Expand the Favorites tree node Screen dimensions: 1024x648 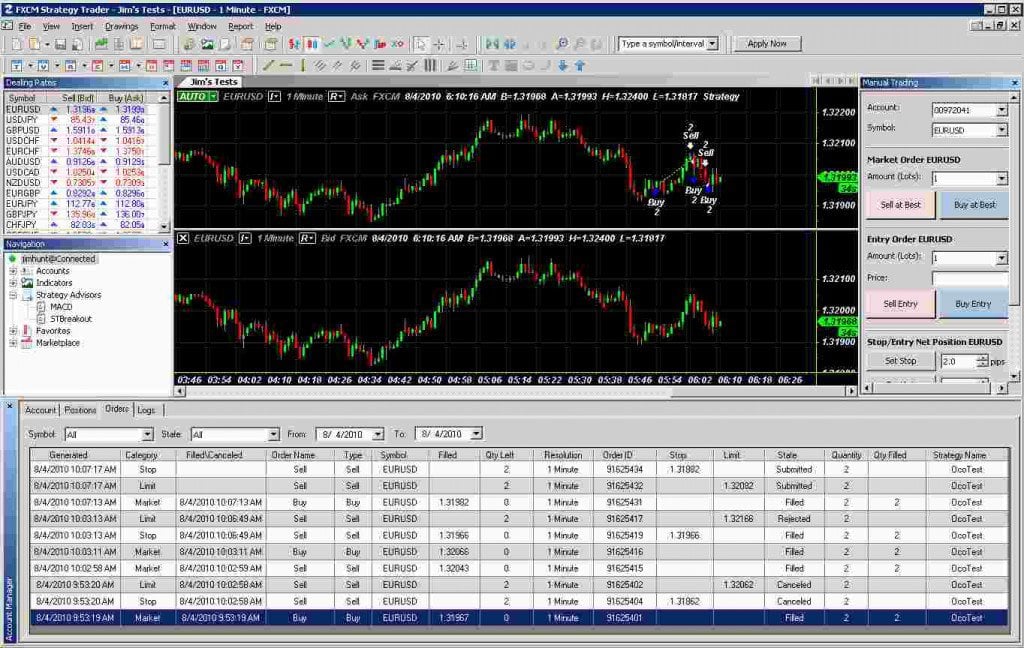point(12,331)
